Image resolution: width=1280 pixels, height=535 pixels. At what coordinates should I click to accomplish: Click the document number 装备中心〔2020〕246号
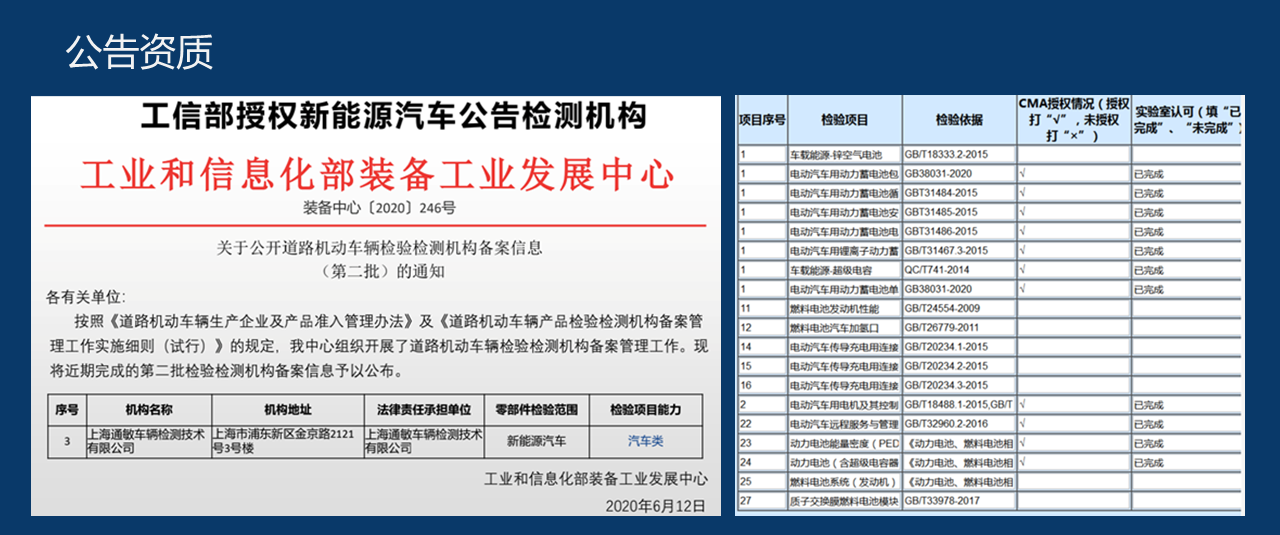379,208
